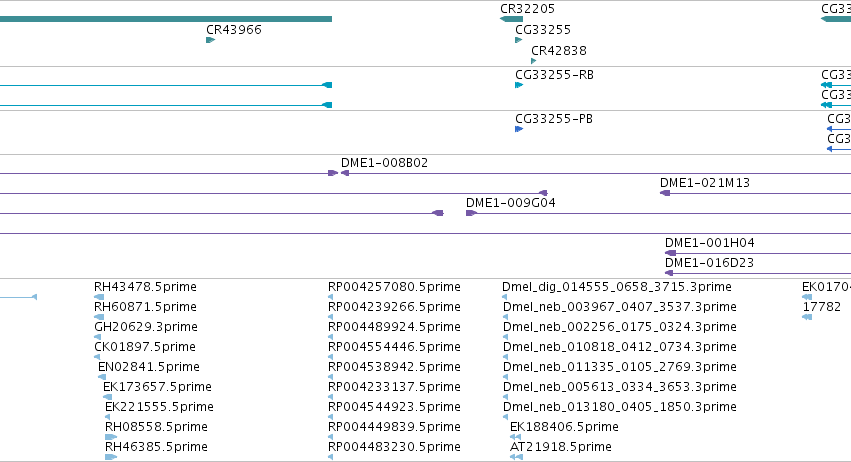Screen dimensions: 851x462
Task: Click the DME1-008B02 left-pointing arrow end
Action: pos(345,173)
